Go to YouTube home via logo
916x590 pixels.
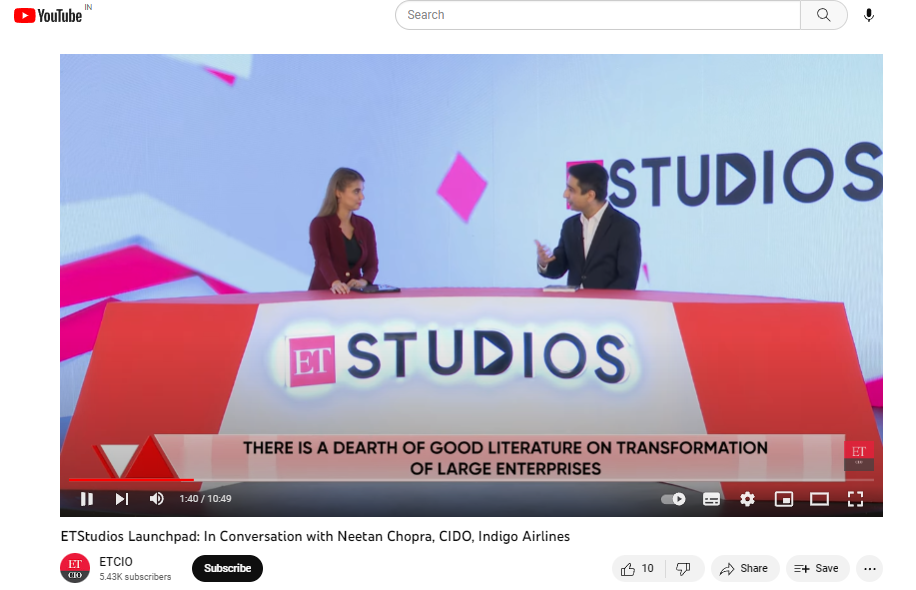pos(48,15)
